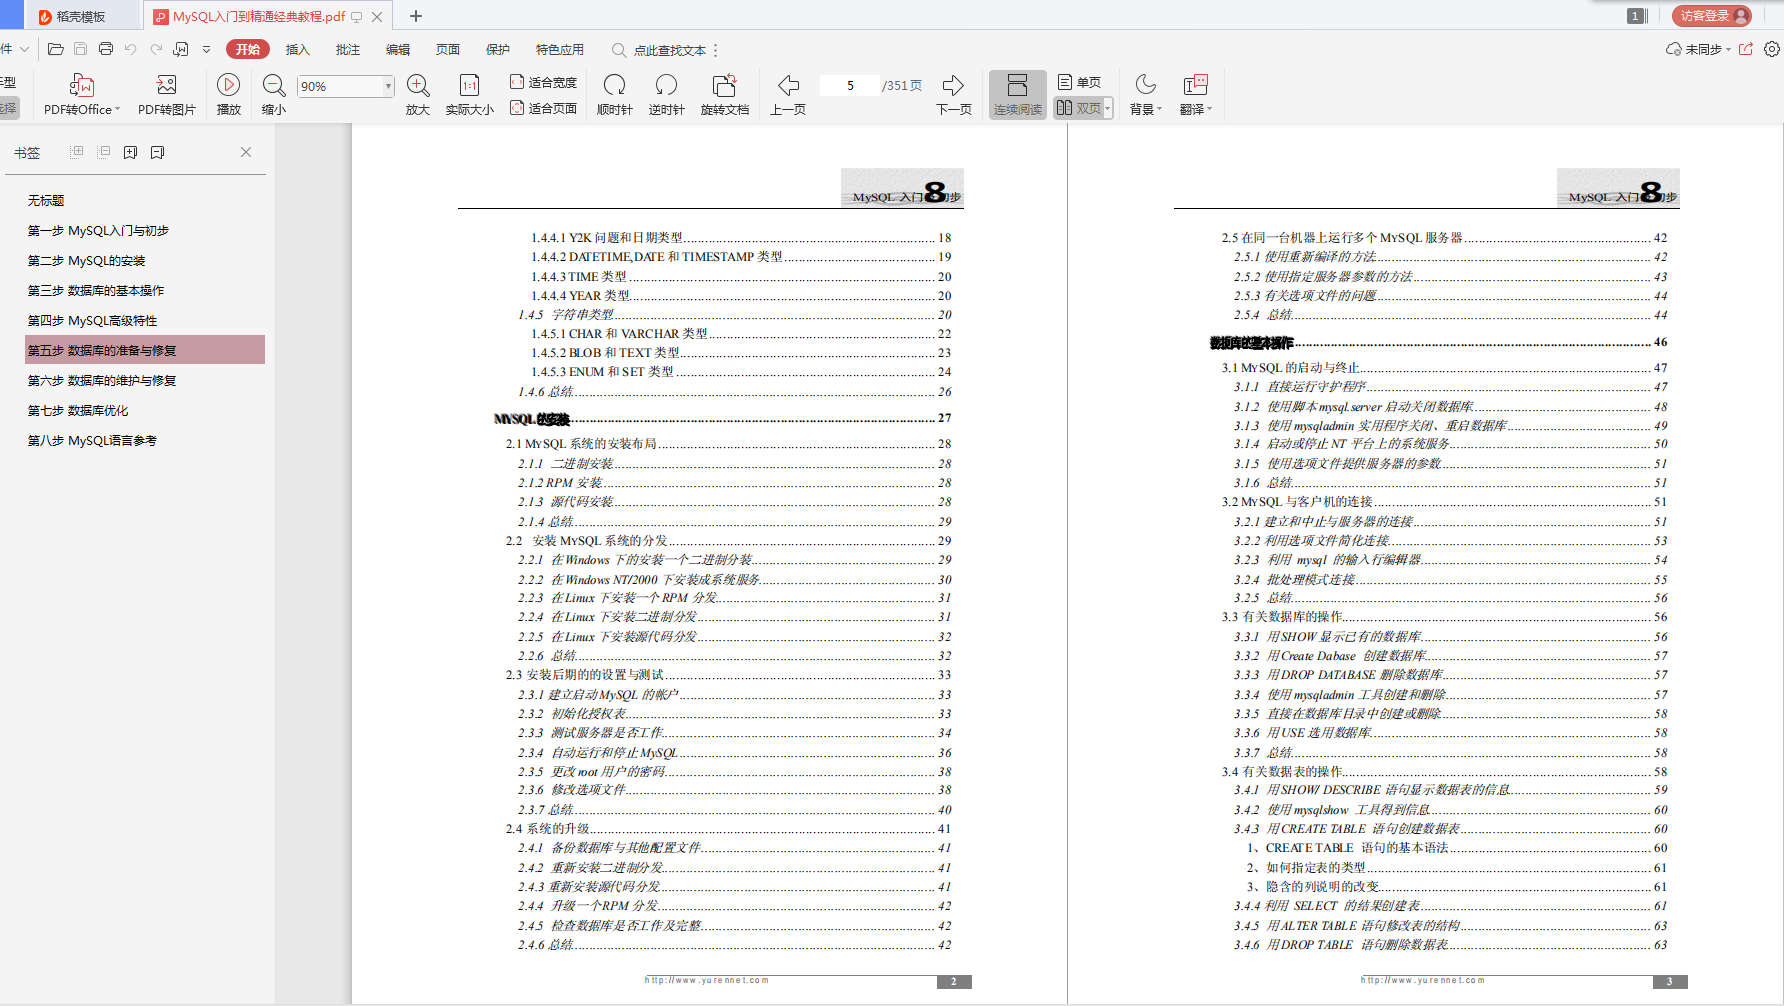1784x1006 pixels.
Task: Enable 适合页面 fit page
Action: tap(543, 108)
